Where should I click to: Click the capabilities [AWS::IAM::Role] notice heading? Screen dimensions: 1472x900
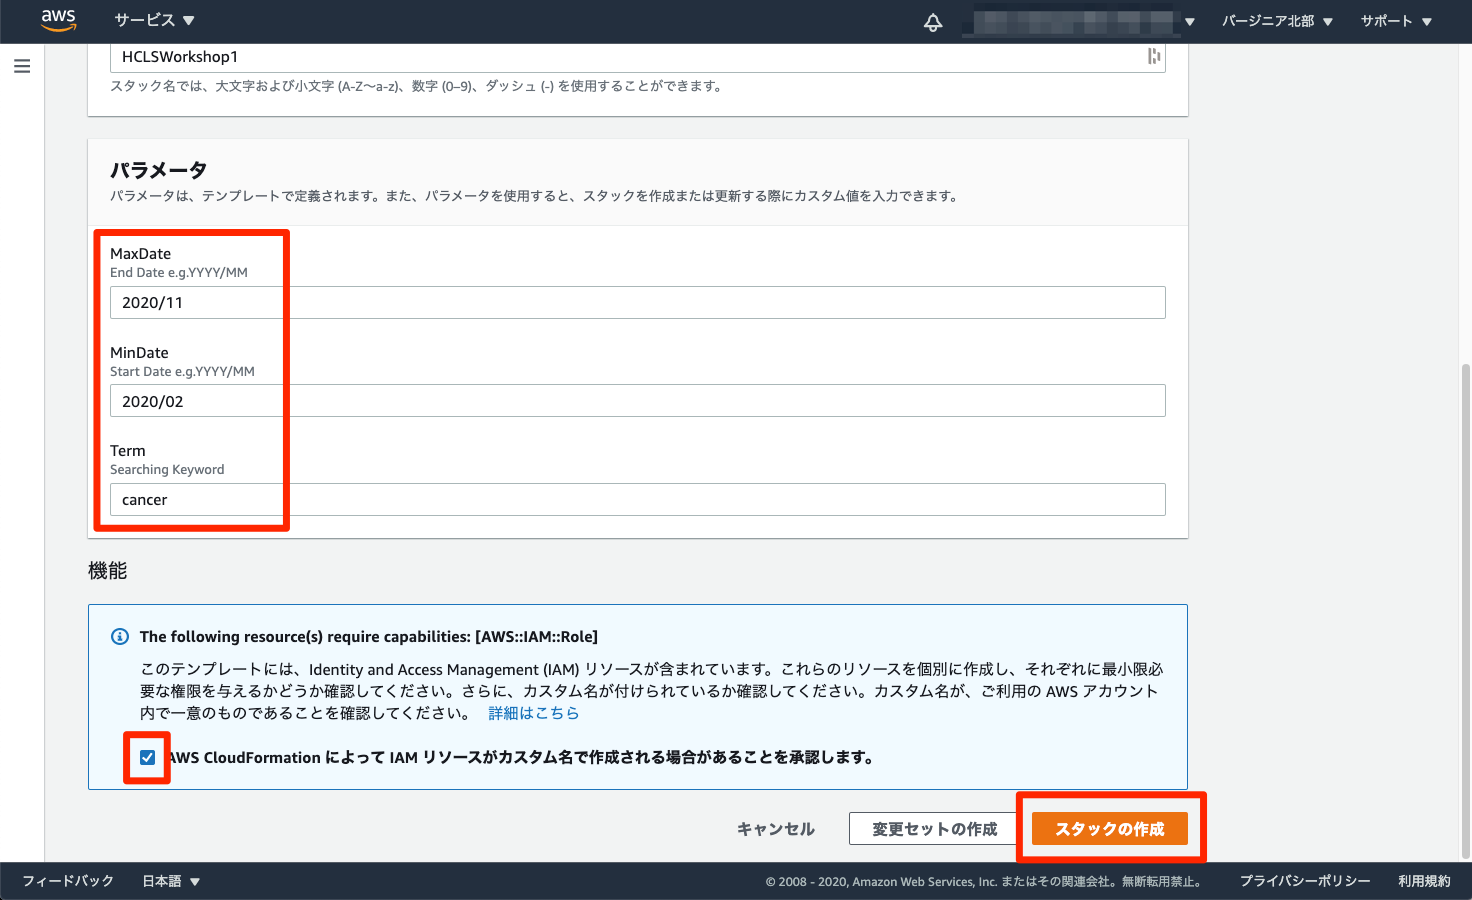(x=369, y=637)
